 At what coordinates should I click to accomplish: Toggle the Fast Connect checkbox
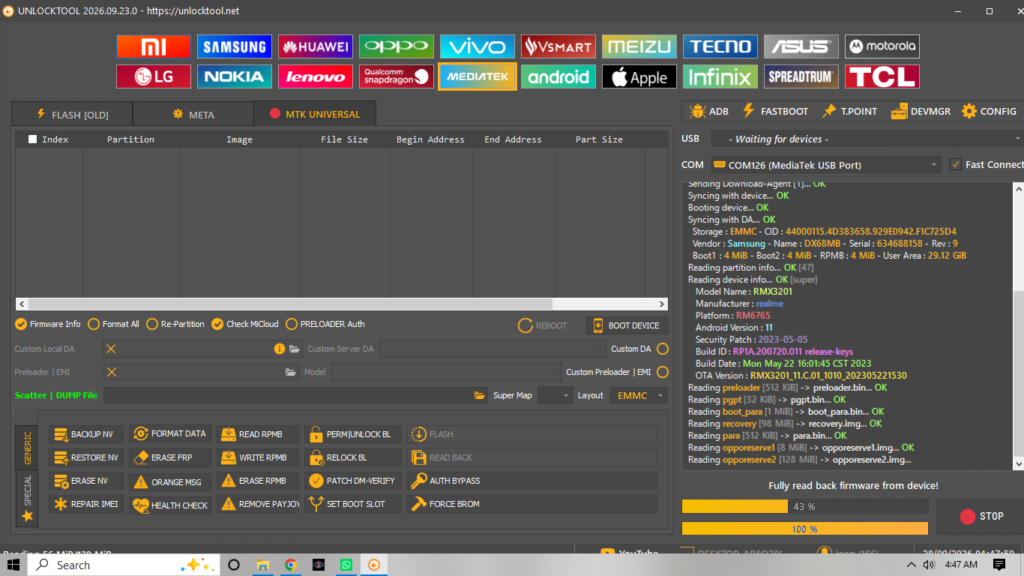pyautogui.click(x=955, y=165)
